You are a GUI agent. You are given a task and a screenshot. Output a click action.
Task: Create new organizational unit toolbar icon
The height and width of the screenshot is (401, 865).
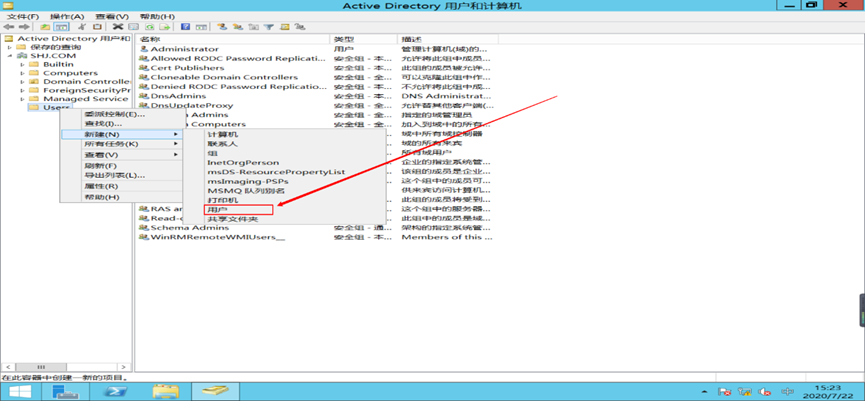pos(253,26)
